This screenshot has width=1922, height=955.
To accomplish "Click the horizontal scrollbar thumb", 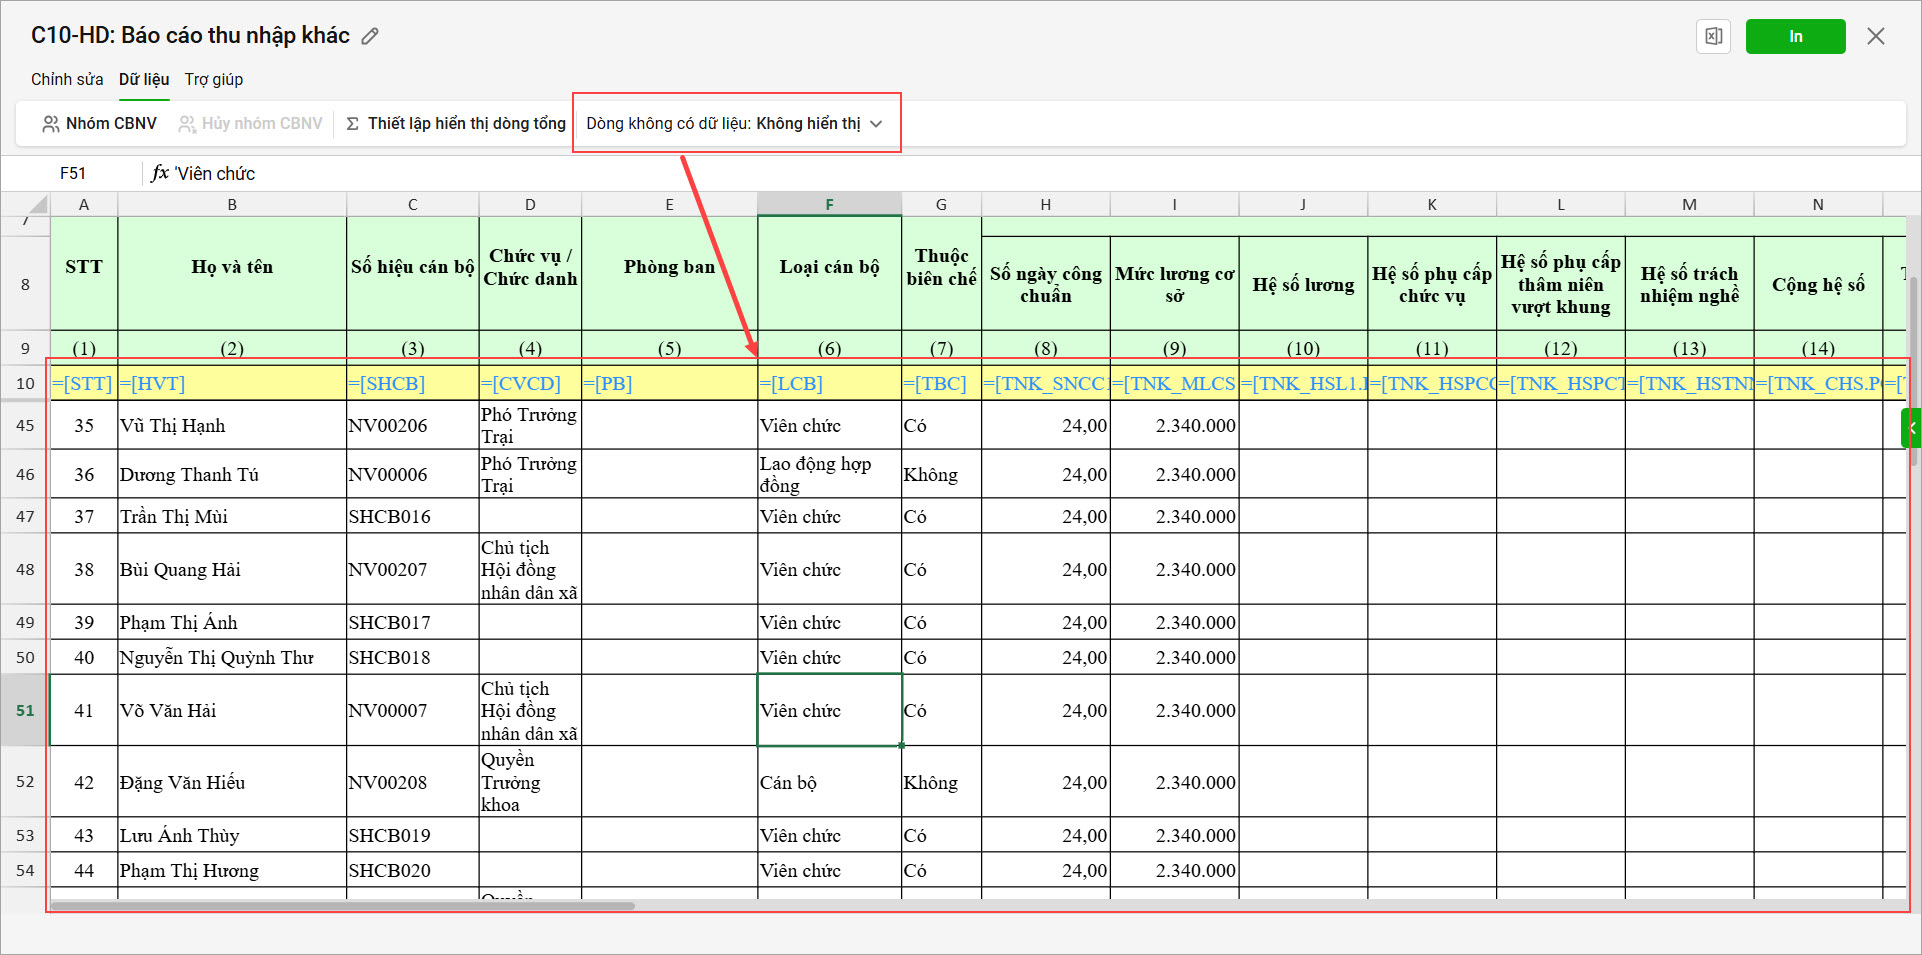I will (x=342, y=906).
